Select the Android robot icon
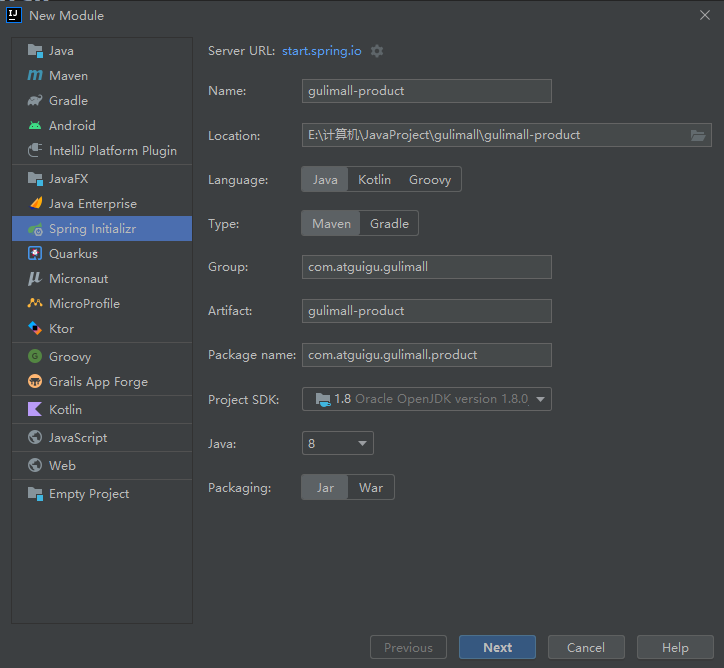The width and height of the screenshot is (724, 668). pos(35,125)
